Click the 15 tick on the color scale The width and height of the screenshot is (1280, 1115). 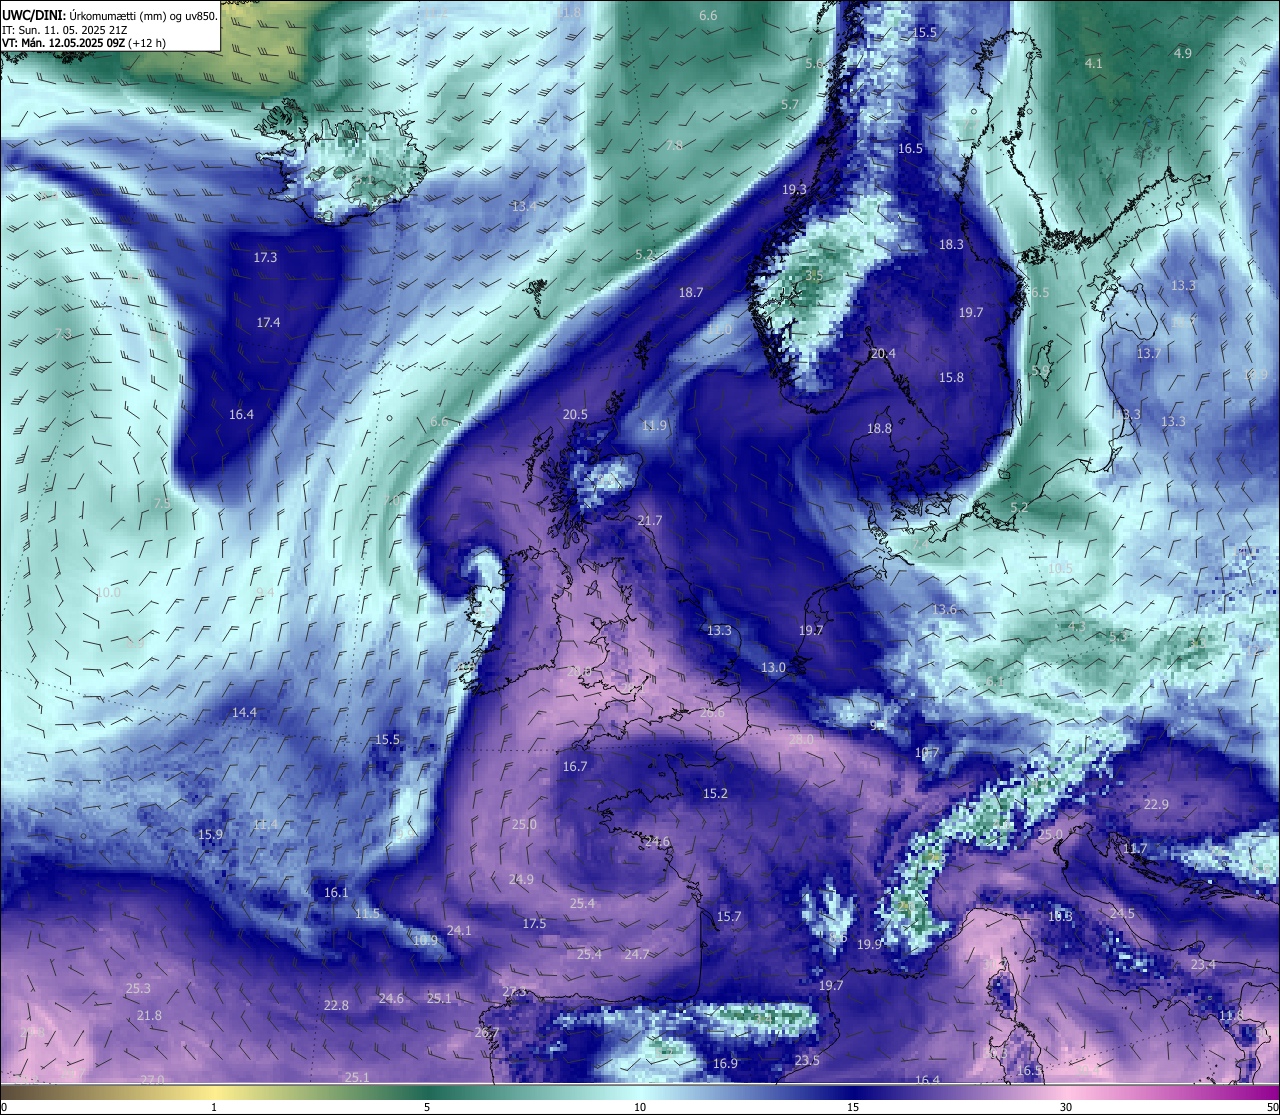point(853,1107)
